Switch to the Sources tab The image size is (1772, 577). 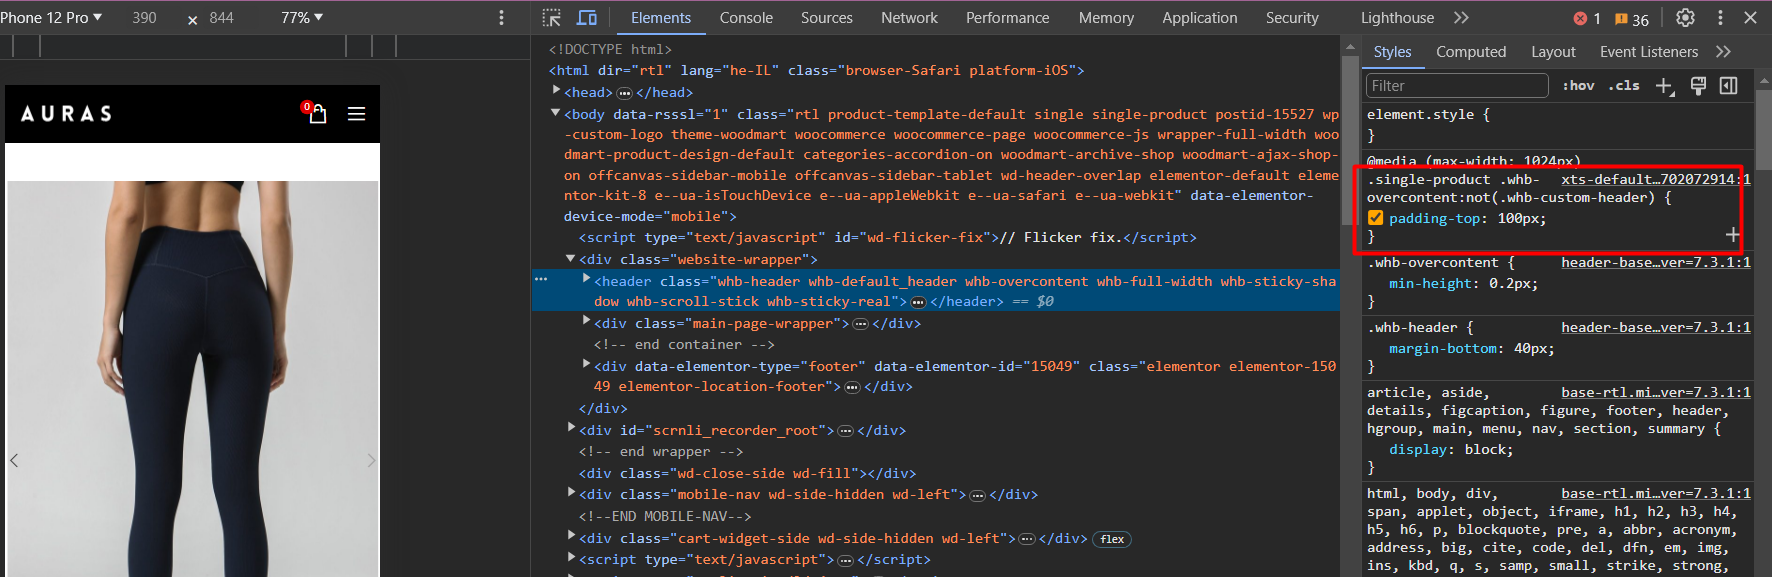(x=827, y=18)
